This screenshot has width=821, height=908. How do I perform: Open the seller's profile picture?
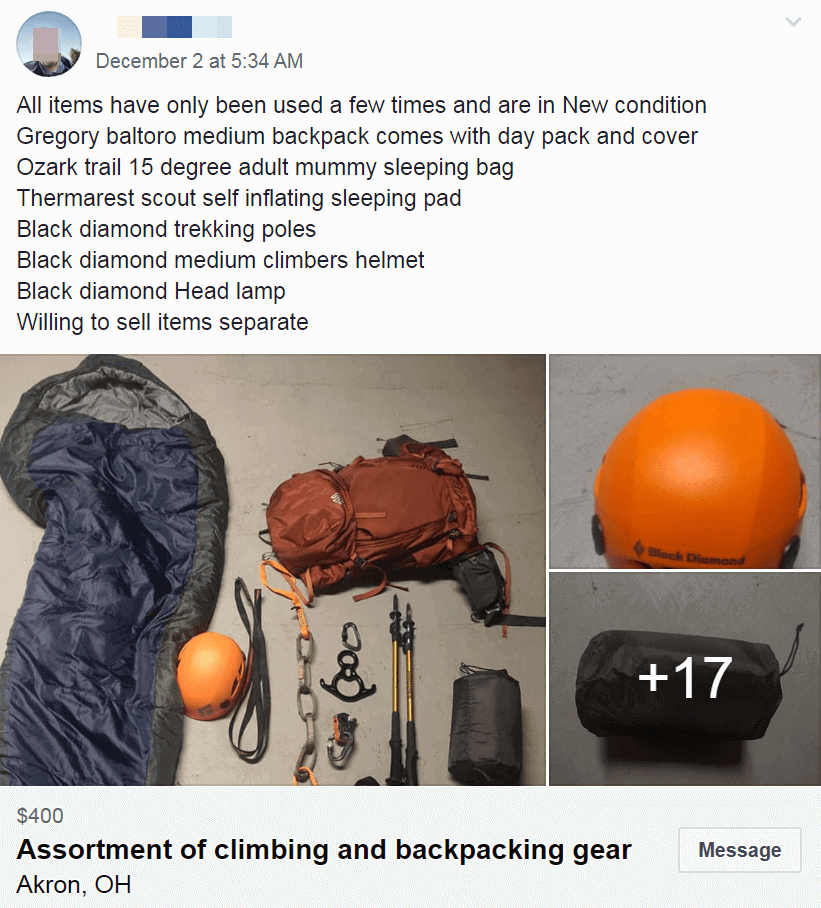click(x=49, y=44)
